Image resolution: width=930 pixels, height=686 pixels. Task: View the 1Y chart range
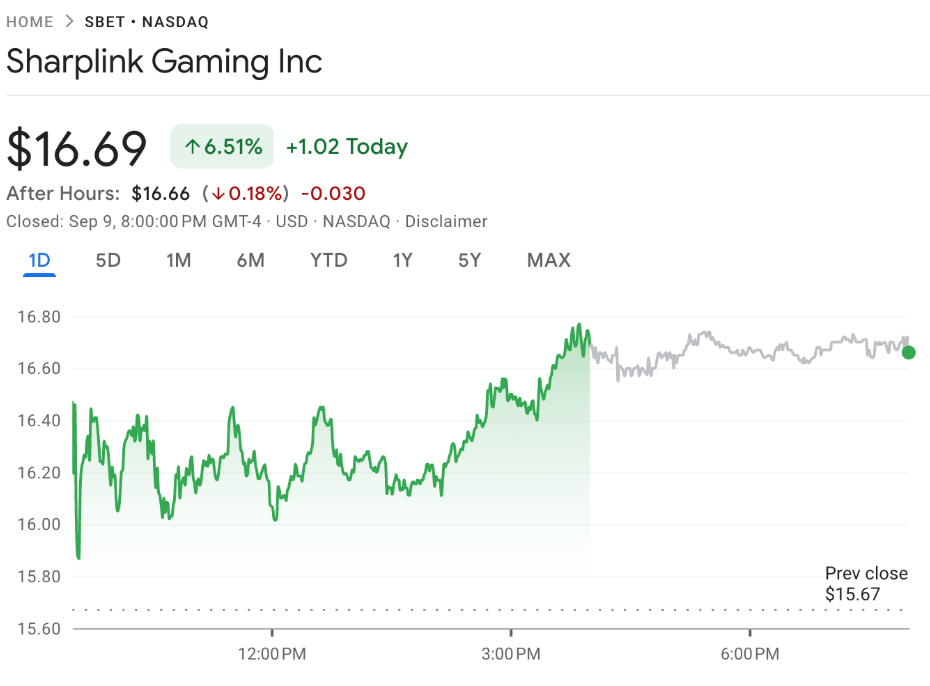click(x=402, y=261)
